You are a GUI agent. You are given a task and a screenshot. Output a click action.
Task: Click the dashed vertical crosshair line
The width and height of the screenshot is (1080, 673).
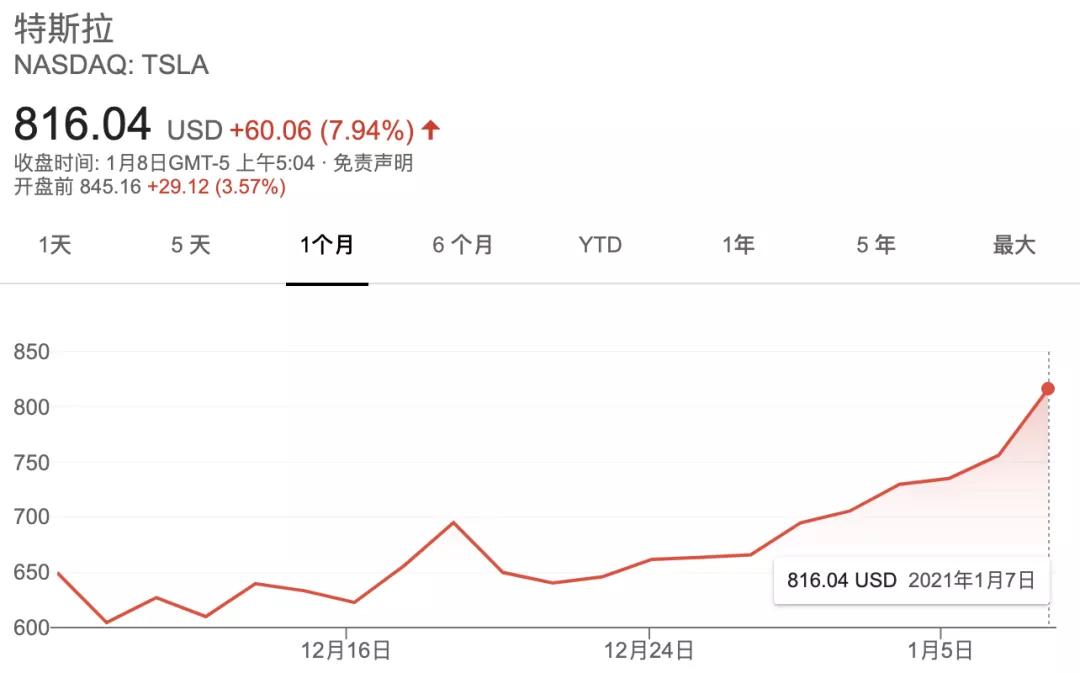click(x=1047, y=500)
